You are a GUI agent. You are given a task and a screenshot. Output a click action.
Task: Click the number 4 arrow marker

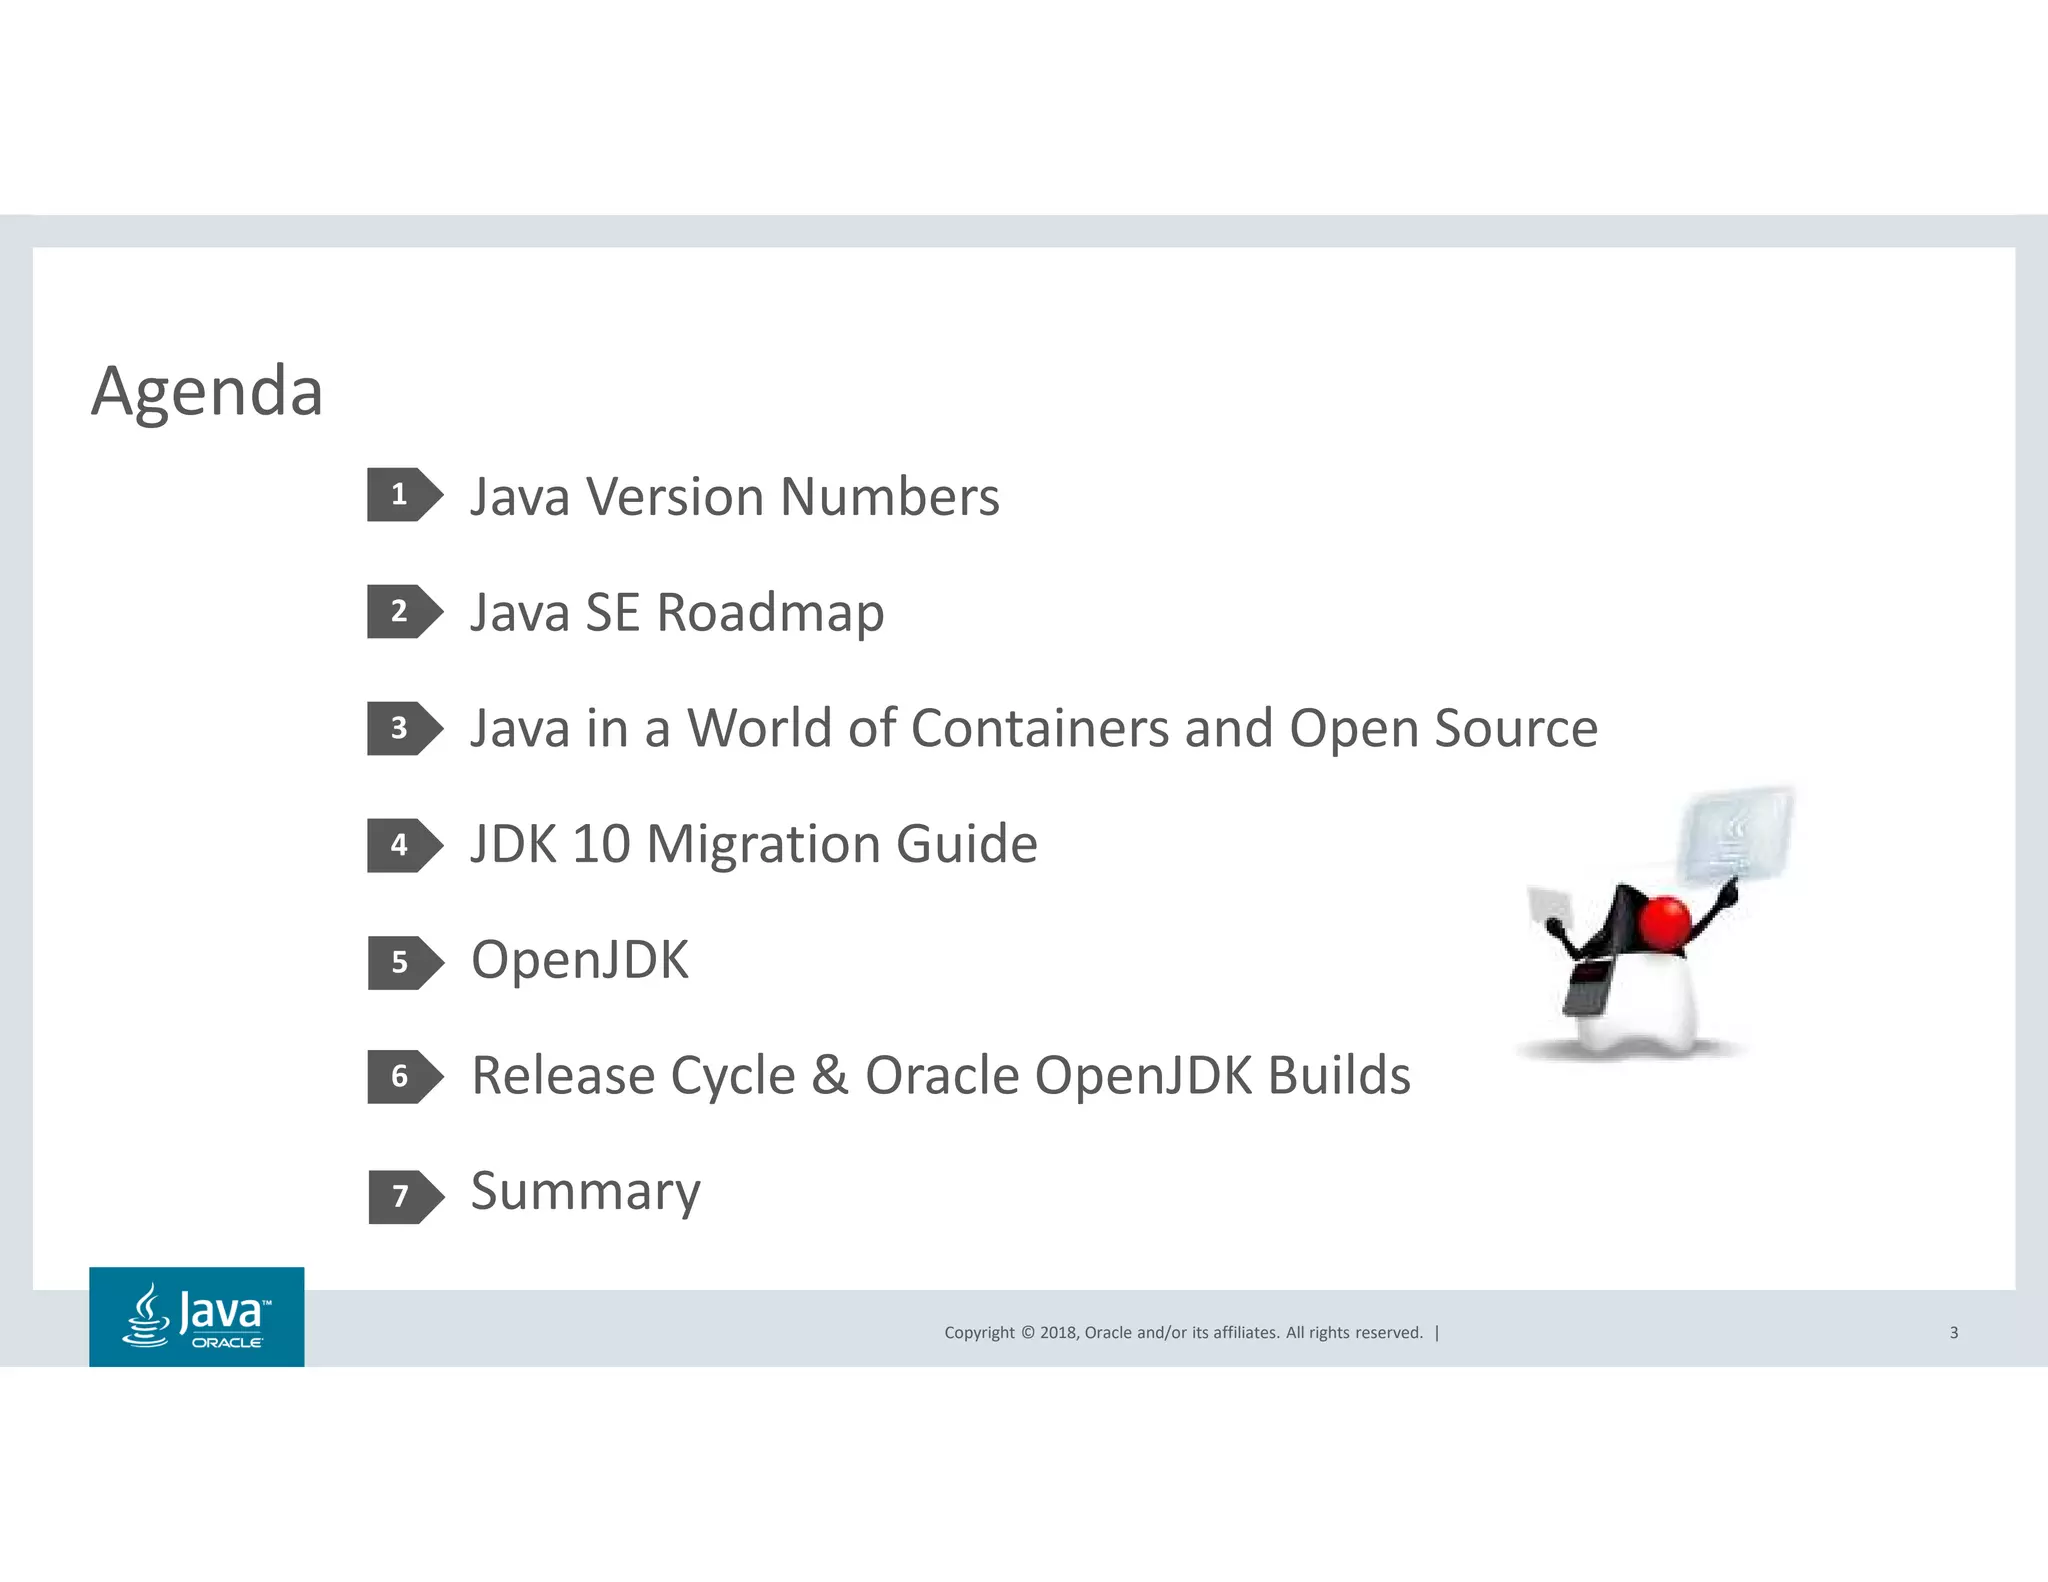click(x=404, y=845)
